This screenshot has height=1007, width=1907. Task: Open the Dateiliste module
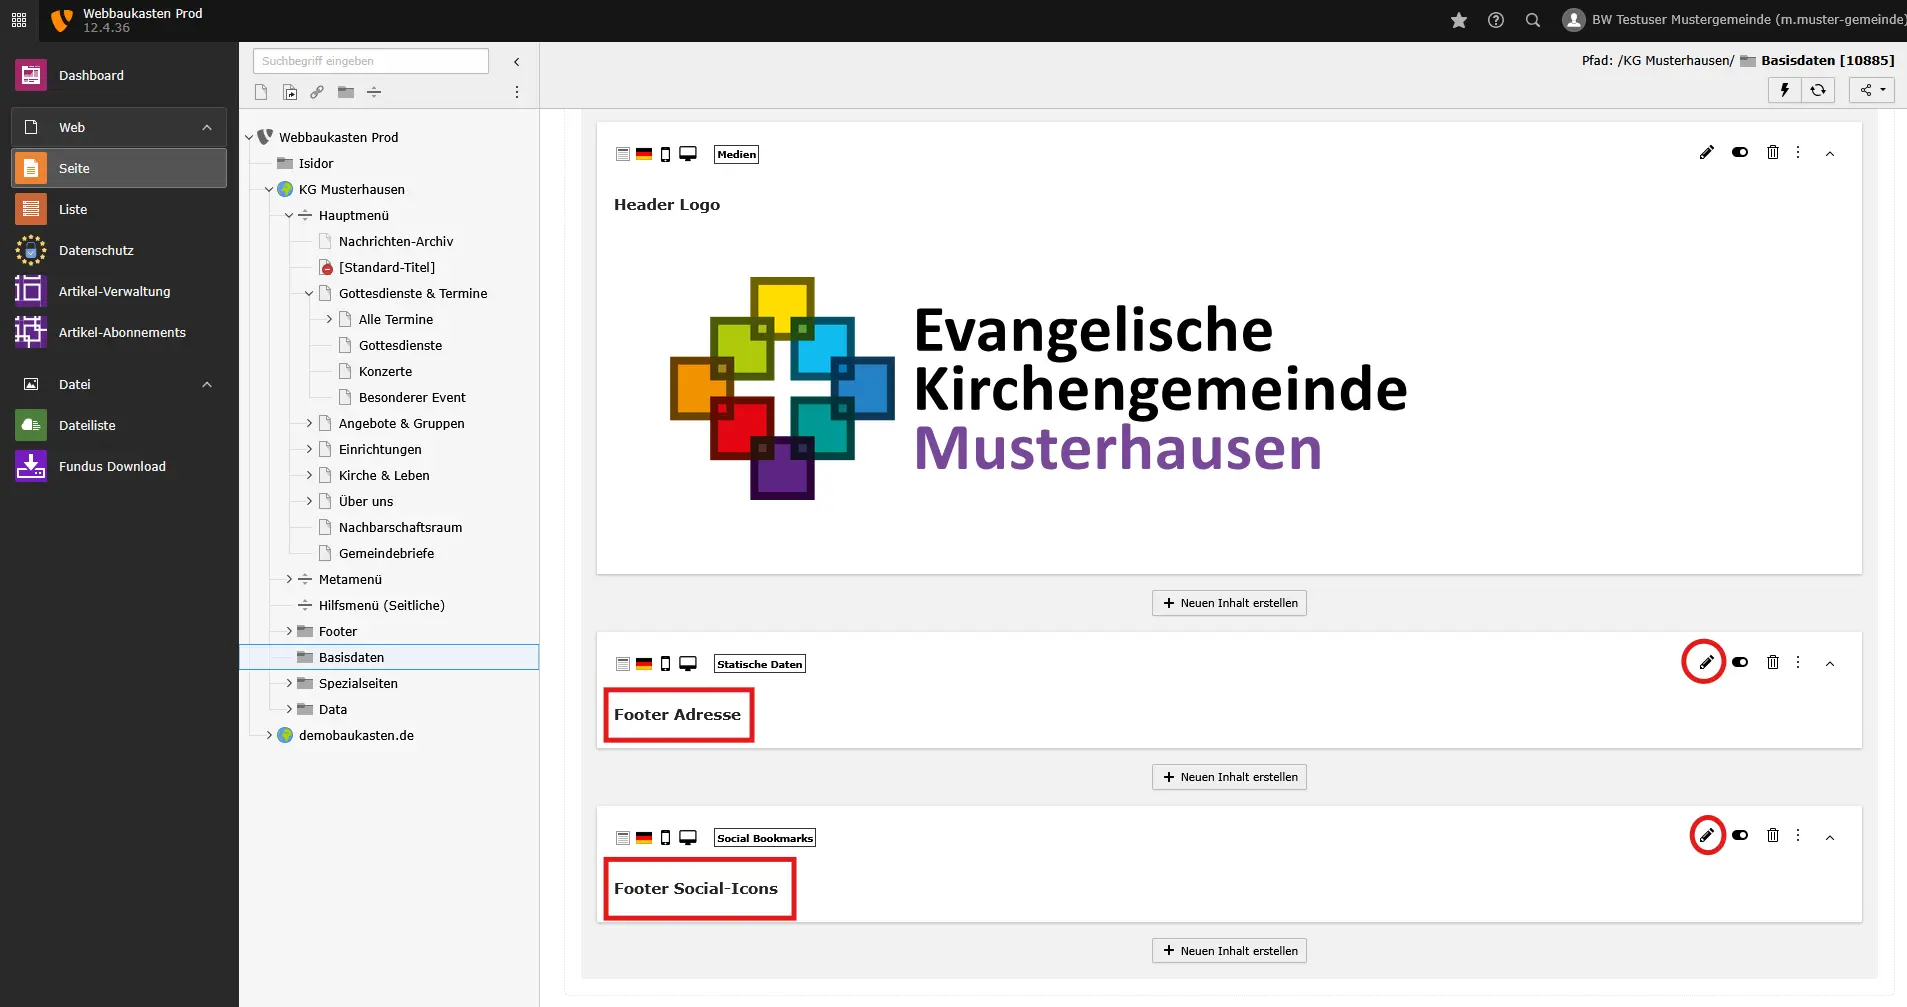coord(87,425)
